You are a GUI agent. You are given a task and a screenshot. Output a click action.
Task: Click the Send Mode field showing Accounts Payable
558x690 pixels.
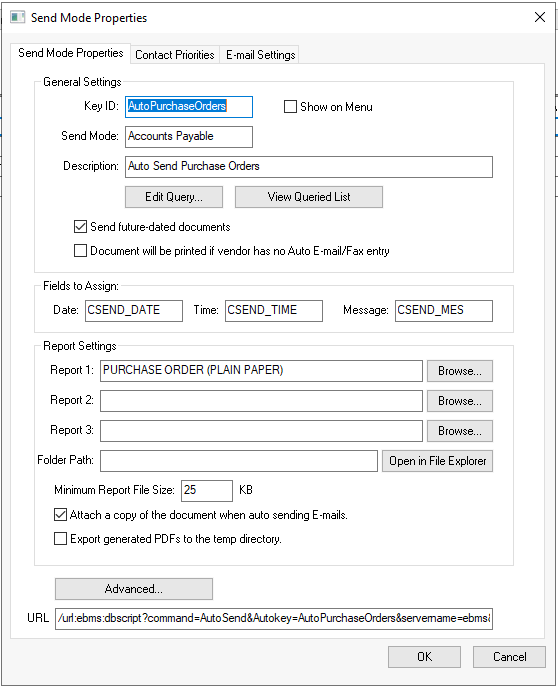coord(189,137)
